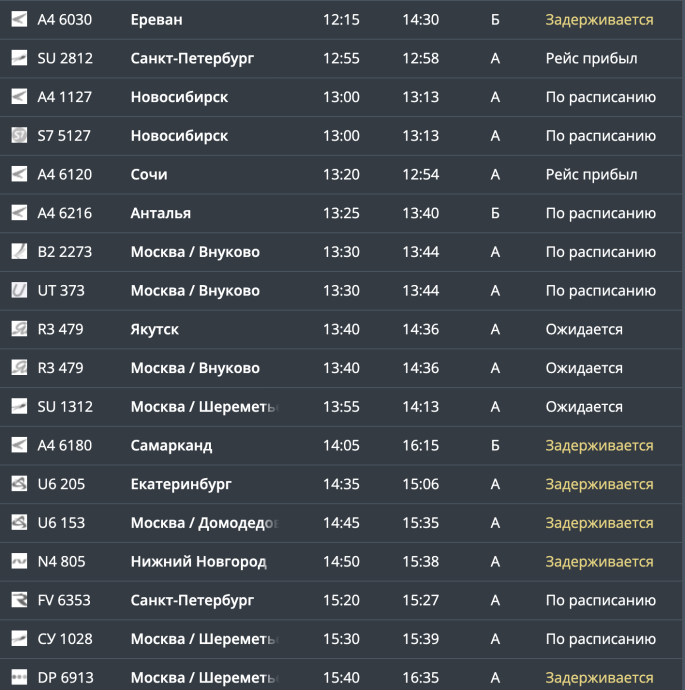Image resolution: width=685 pixels, height=690 pixels.
Task: Click the Екатеринбург destination name
Action: 180,484
